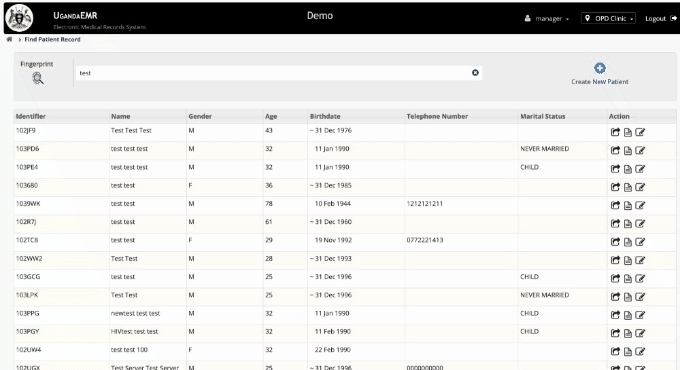Click the Create New Patient plus icon
Image resolution: width=680 pixels, height=370 pixels.
[x=600, y=68]
